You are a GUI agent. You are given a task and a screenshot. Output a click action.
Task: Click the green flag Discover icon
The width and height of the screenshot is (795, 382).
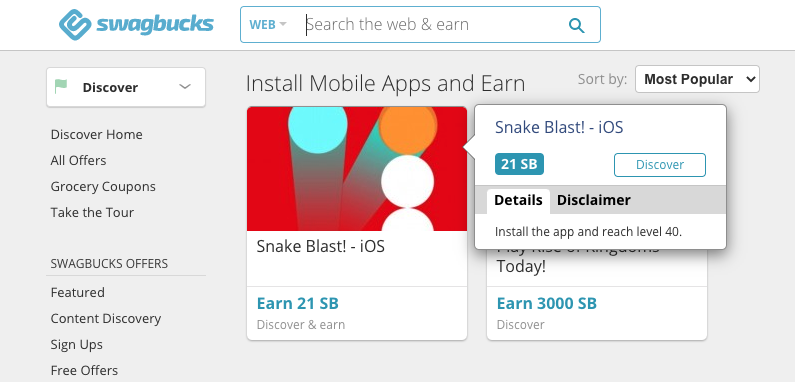pos(61,87)
